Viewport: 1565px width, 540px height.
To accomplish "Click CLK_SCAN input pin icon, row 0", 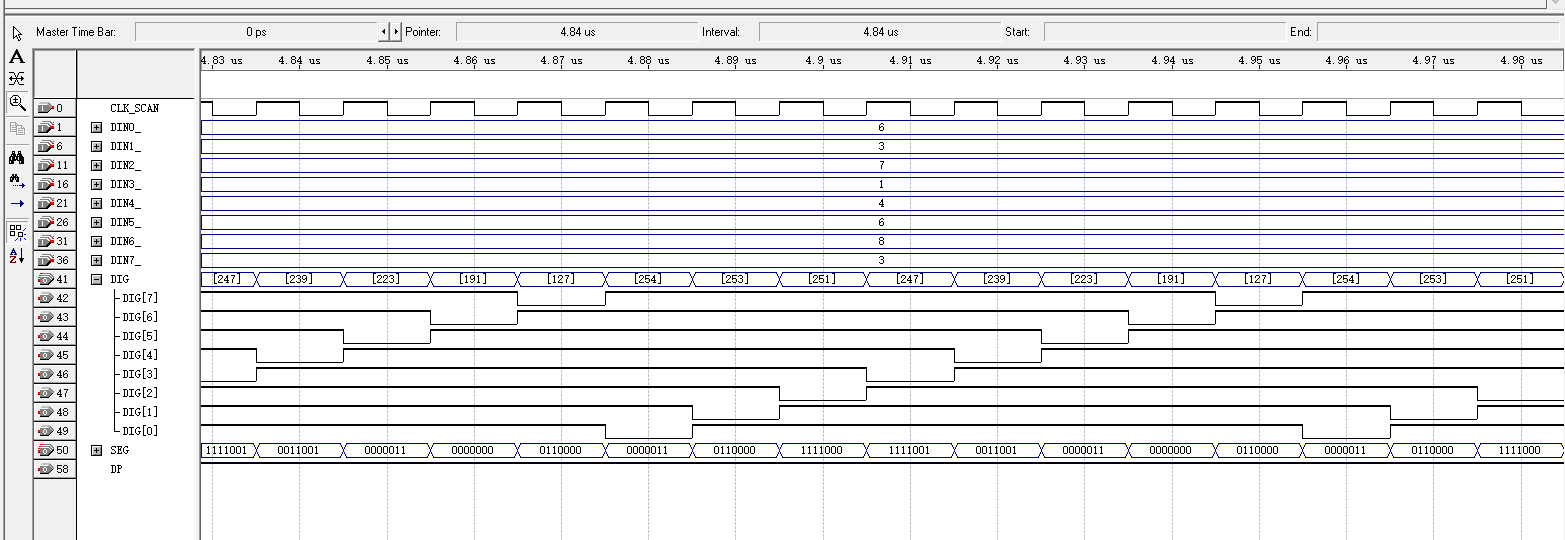I will click(x=45, y=108).
